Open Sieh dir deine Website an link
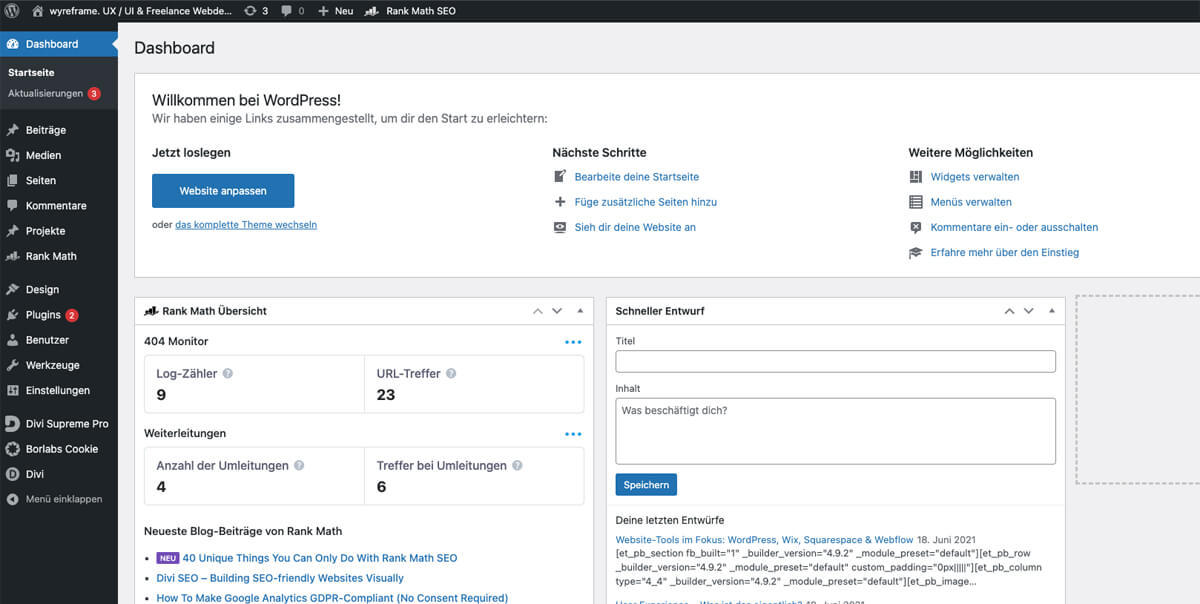 click(635, 227)
